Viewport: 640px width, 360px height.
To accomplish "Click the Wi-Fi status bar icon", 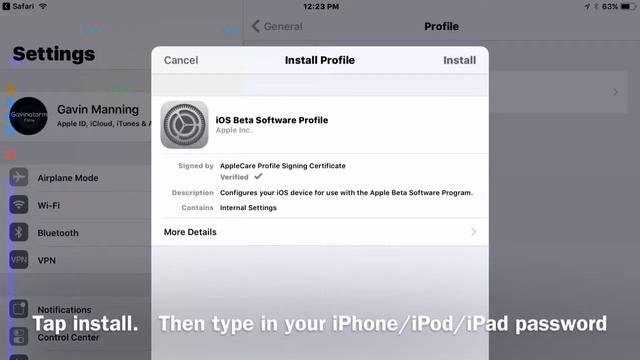I will (43, 7).
